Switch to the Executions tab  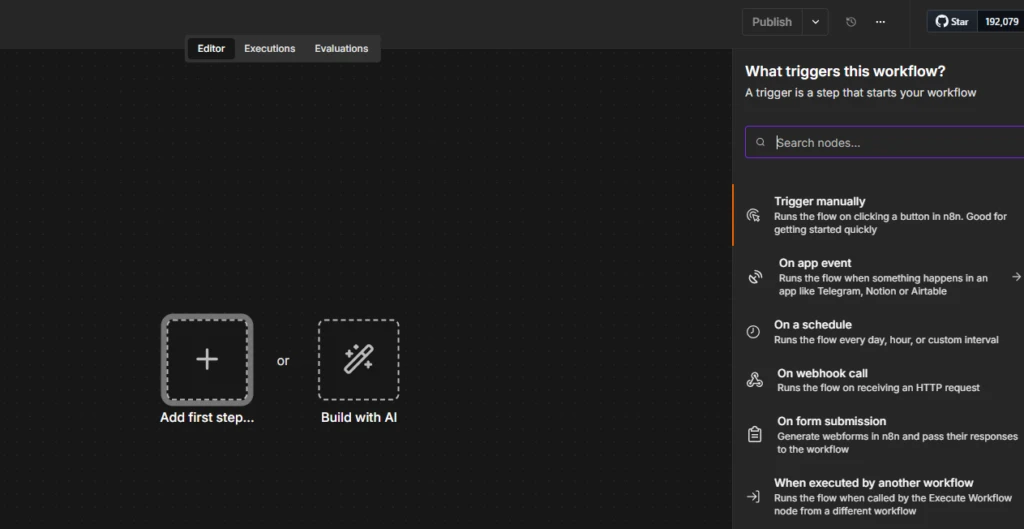[x=270, y=48]
